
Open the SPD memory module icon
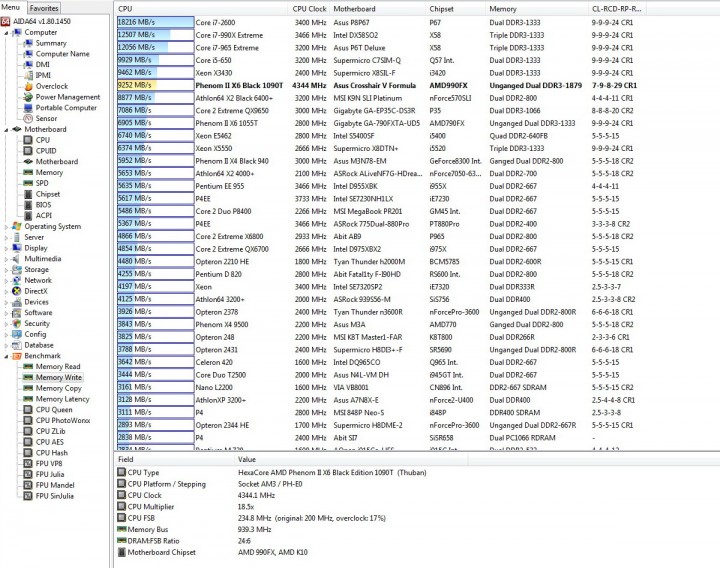click(28, 183)
